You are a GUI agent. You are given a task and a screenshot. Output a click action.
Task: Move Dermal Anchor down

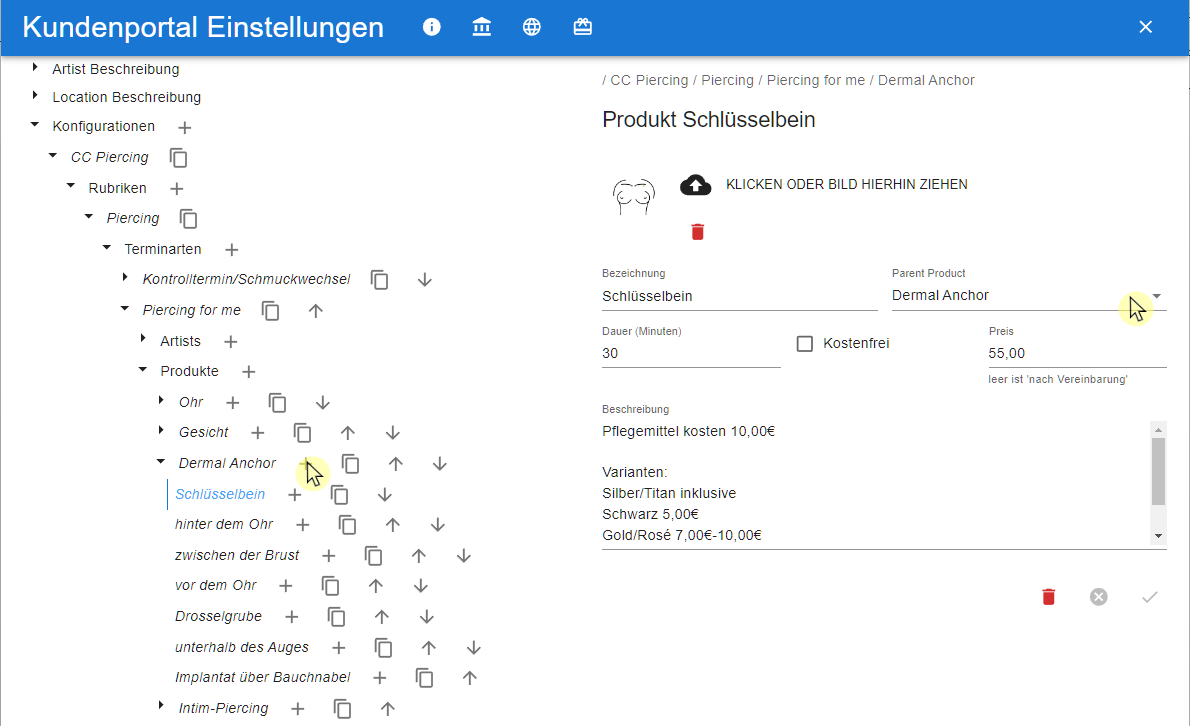[x=439, y=464]
